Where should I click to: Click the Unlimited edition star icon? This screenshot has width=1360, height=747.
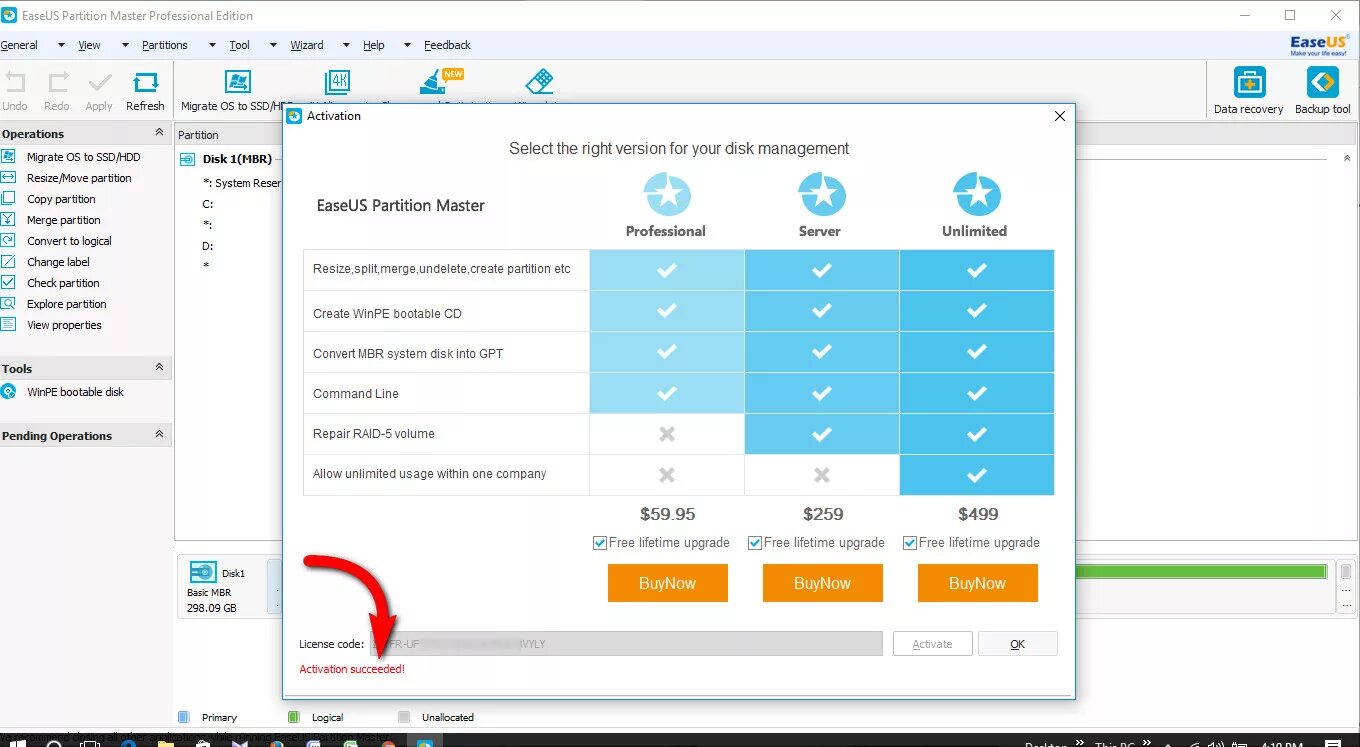[x=975, y=194]
